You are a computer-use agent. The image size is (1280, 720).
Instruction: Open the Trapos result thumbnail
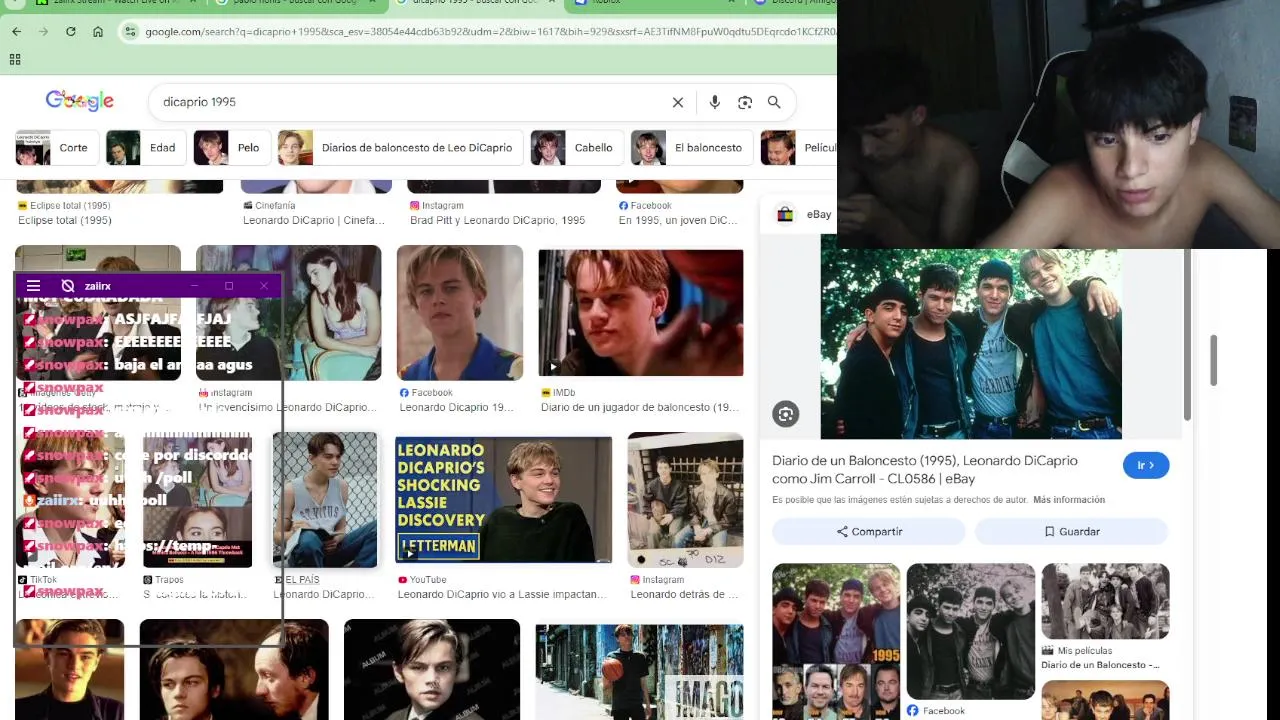tap(198, 500)
